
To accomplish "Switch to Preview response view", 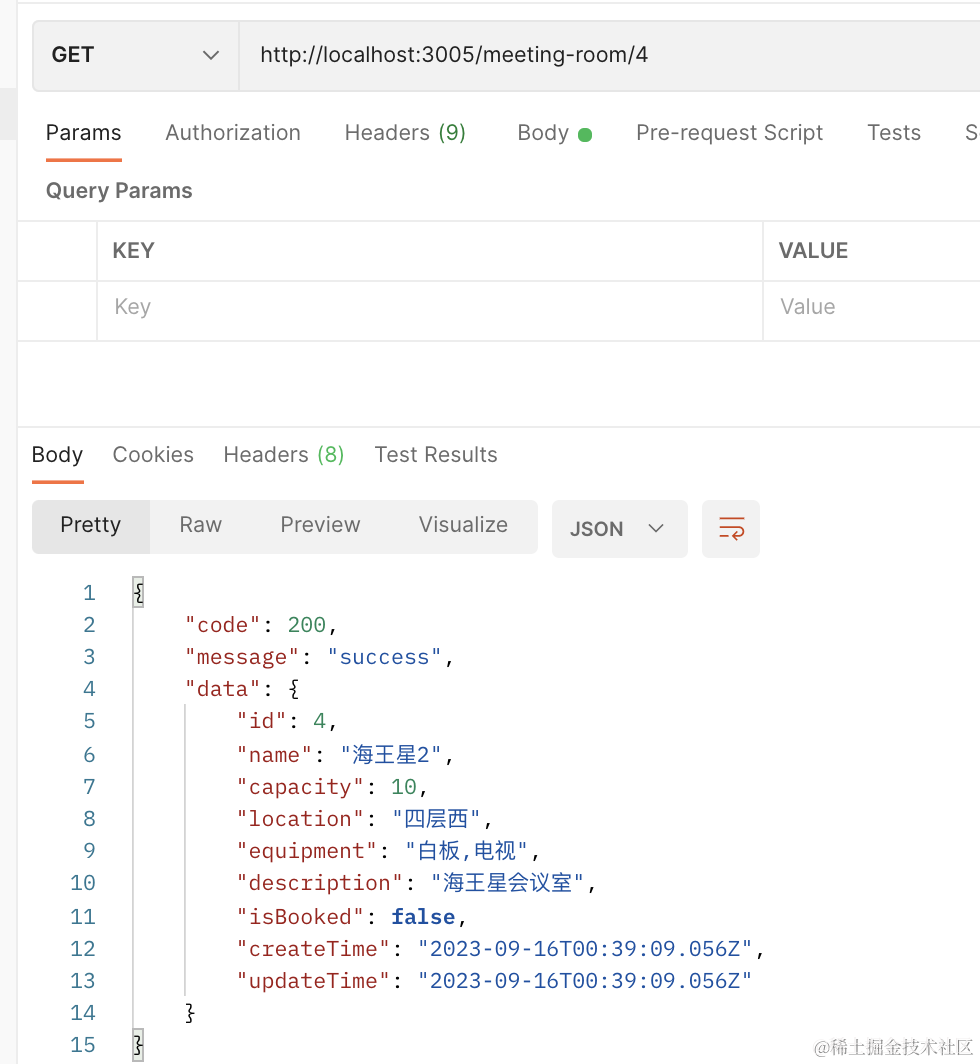I will pyautogui.click(x=320, y=525).
